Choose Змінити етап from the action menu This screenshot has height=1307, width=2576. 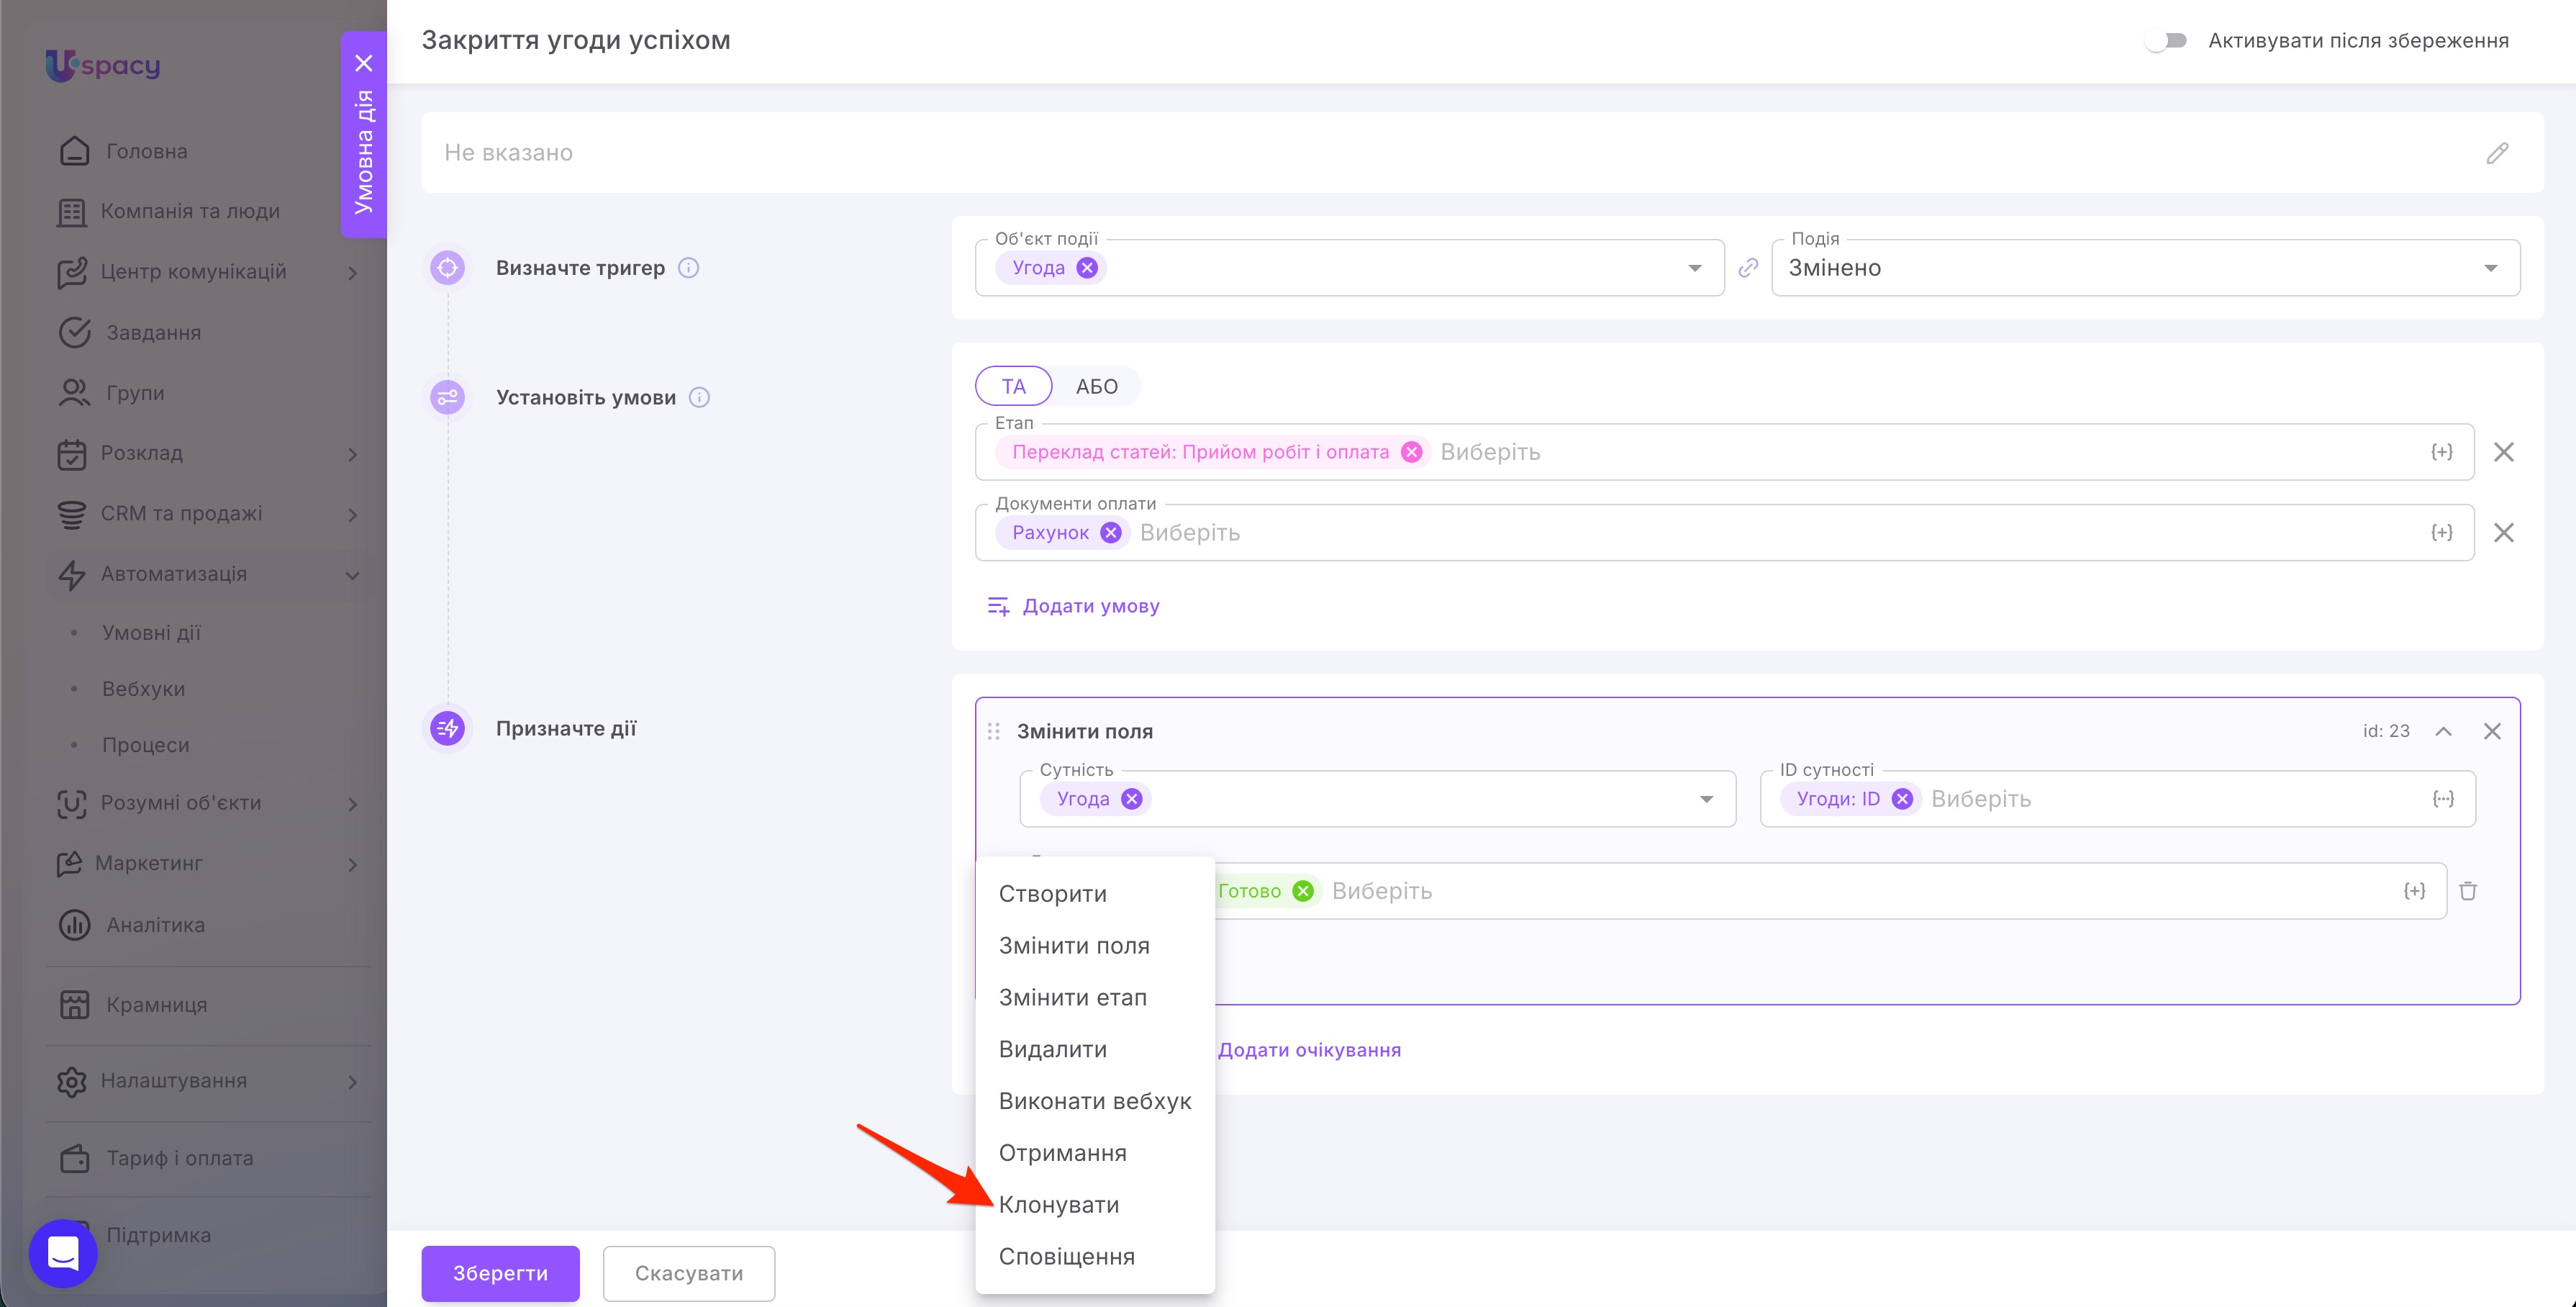1095,998
